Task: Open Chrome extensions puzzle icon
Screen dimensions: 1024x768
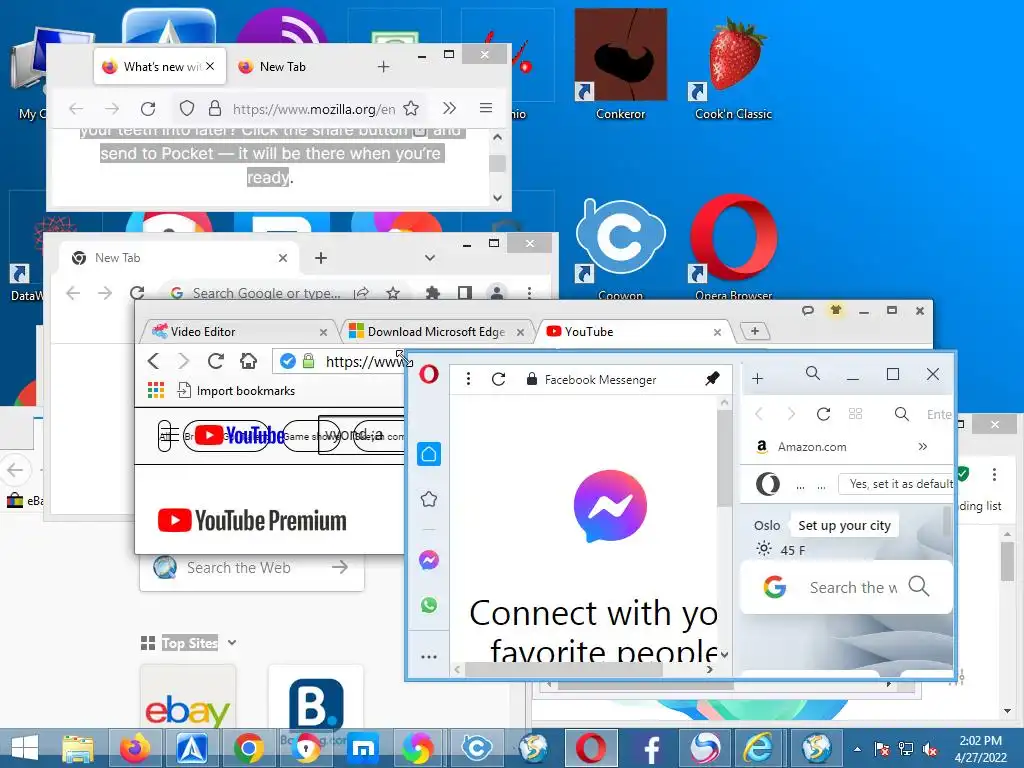Action: [x=433, y=293]
